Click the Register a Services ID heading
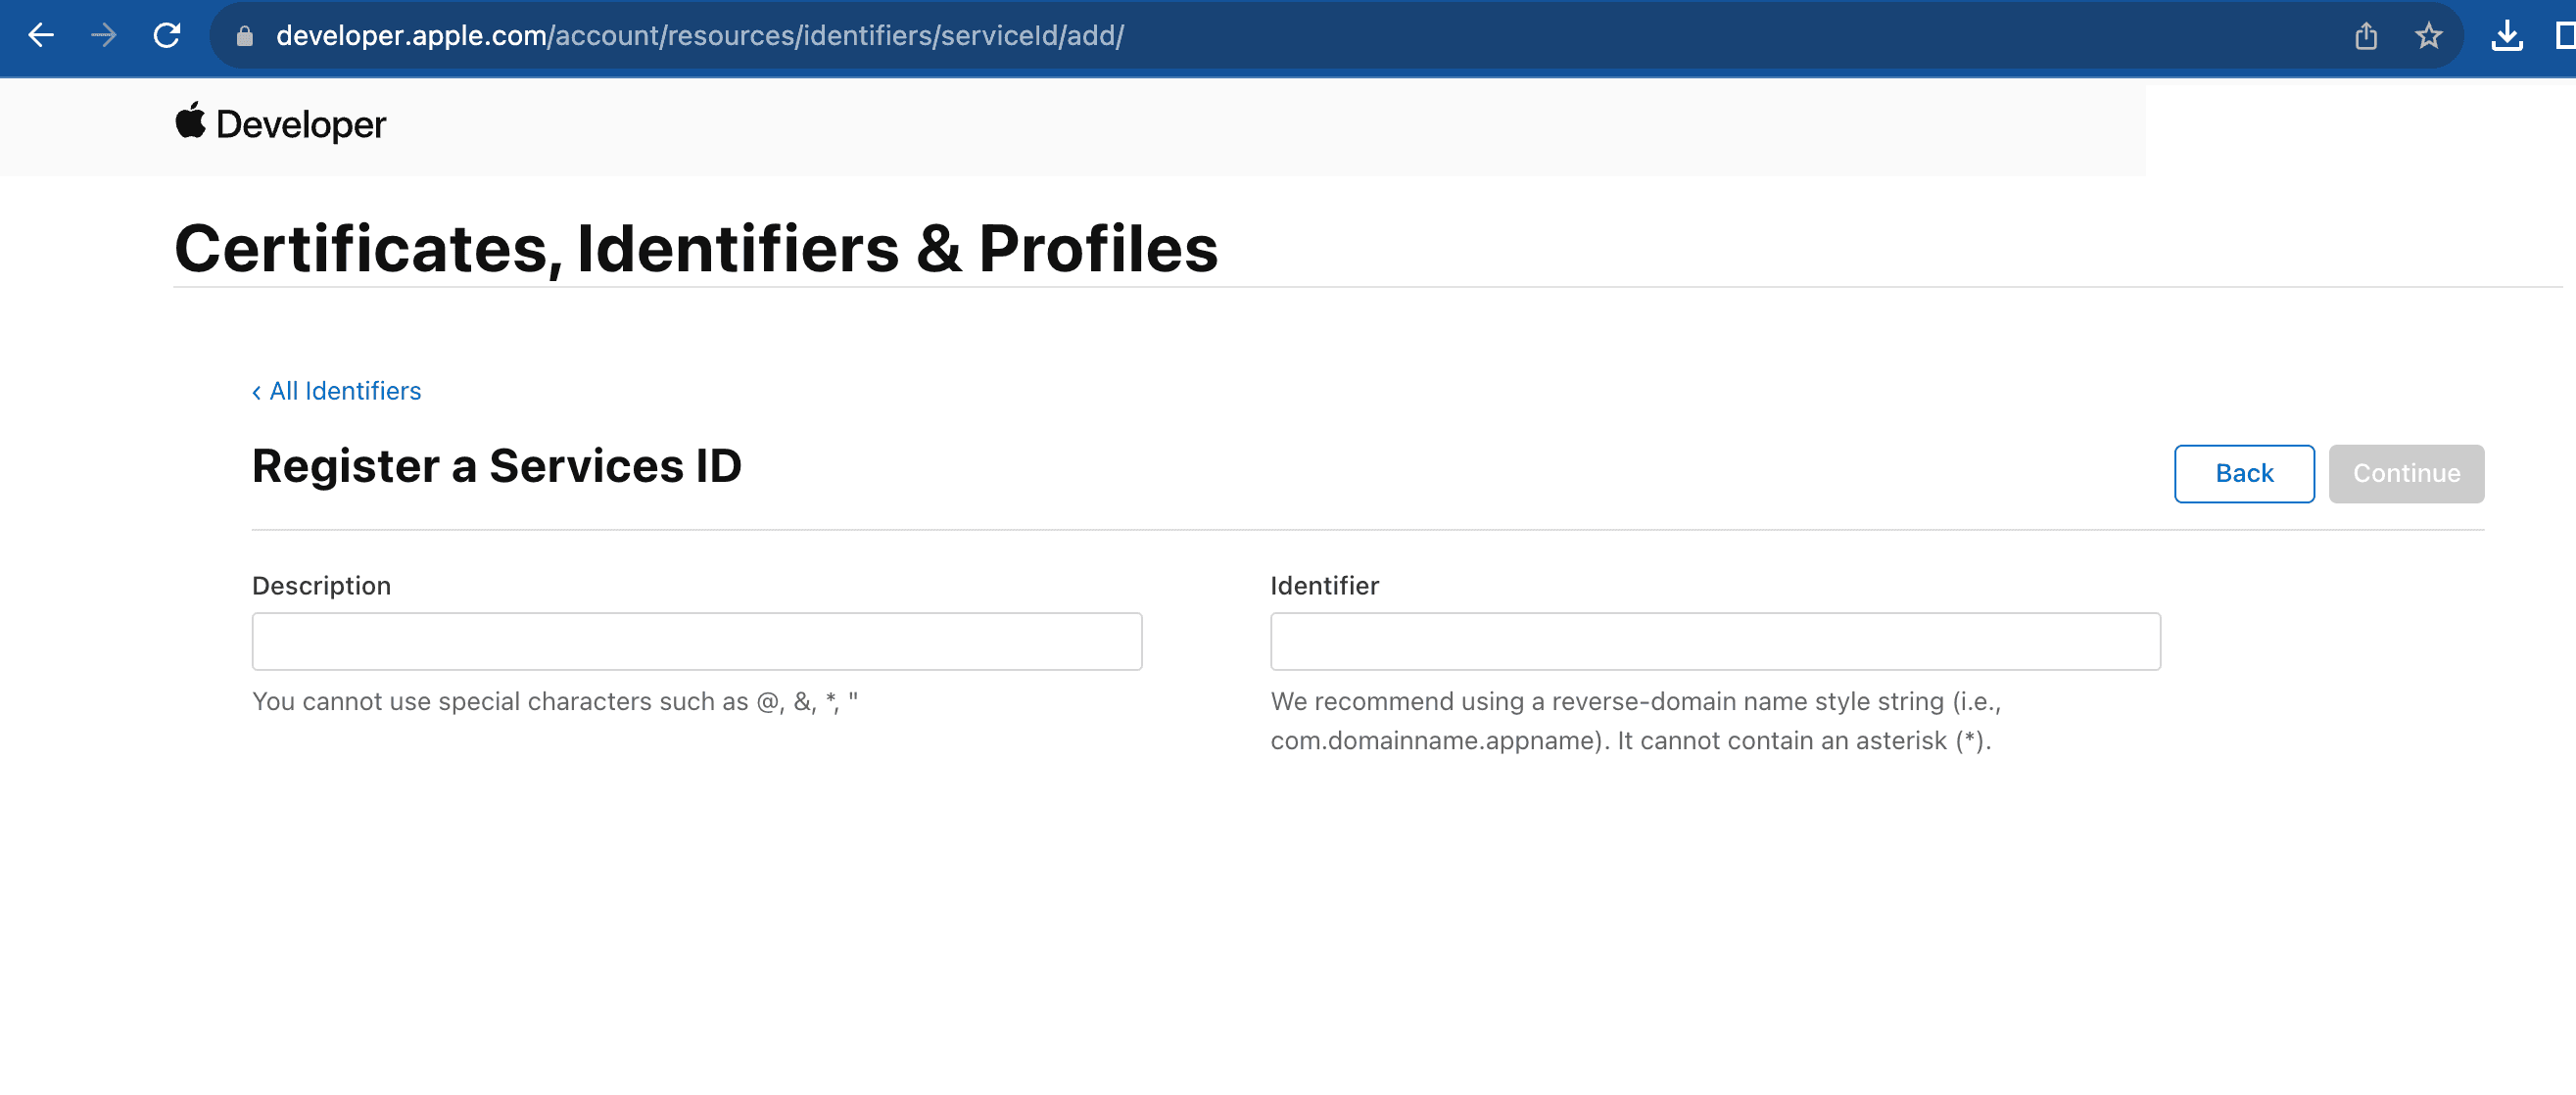 click(496, 466)
